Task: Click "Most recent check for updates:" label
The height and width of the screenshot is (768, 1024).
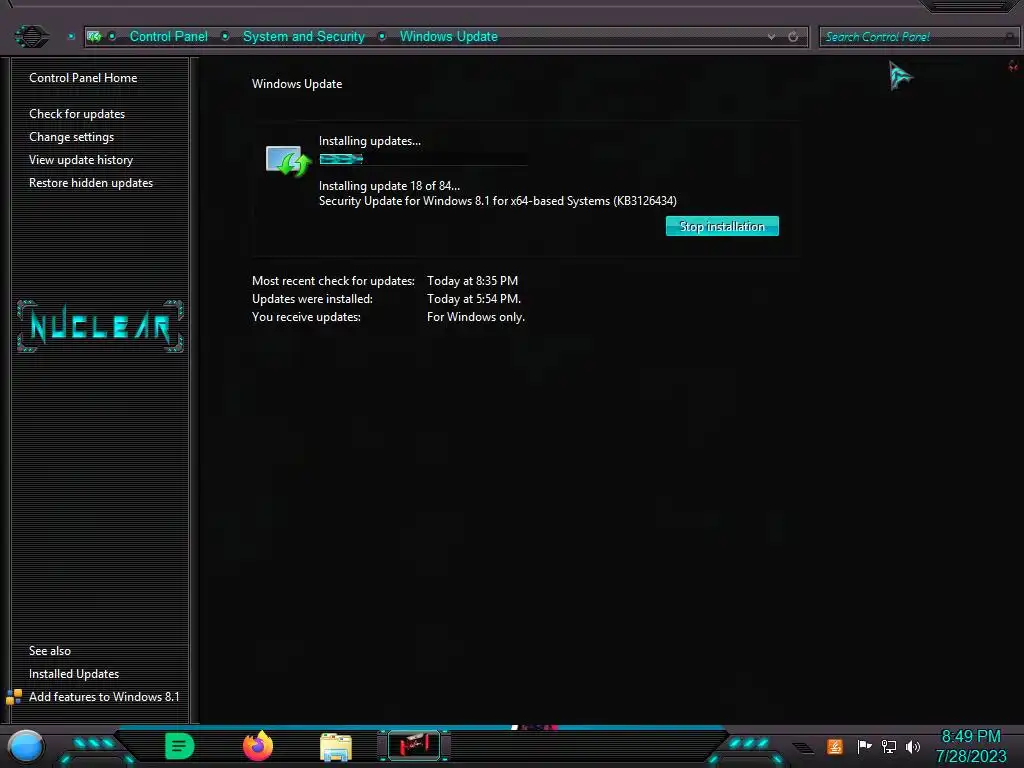Action: (333, 281)
